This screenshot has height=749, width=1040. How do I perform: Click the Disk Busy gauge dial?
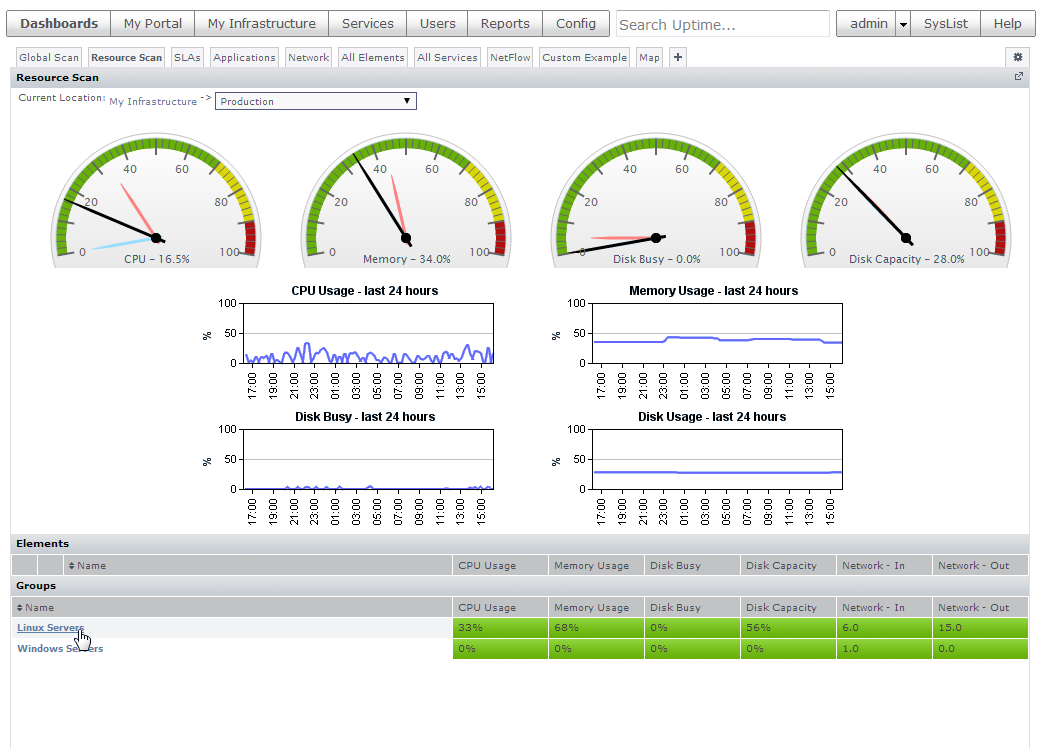click(656, 201)
